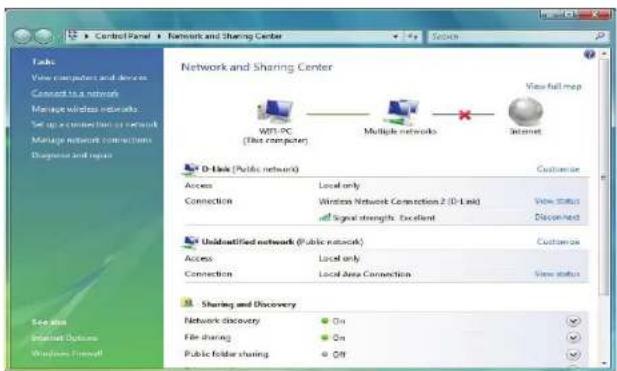This screenshot has width=617, height=371.
Task: Click the red X broken connection mark
Action: (x=465, y=114)
